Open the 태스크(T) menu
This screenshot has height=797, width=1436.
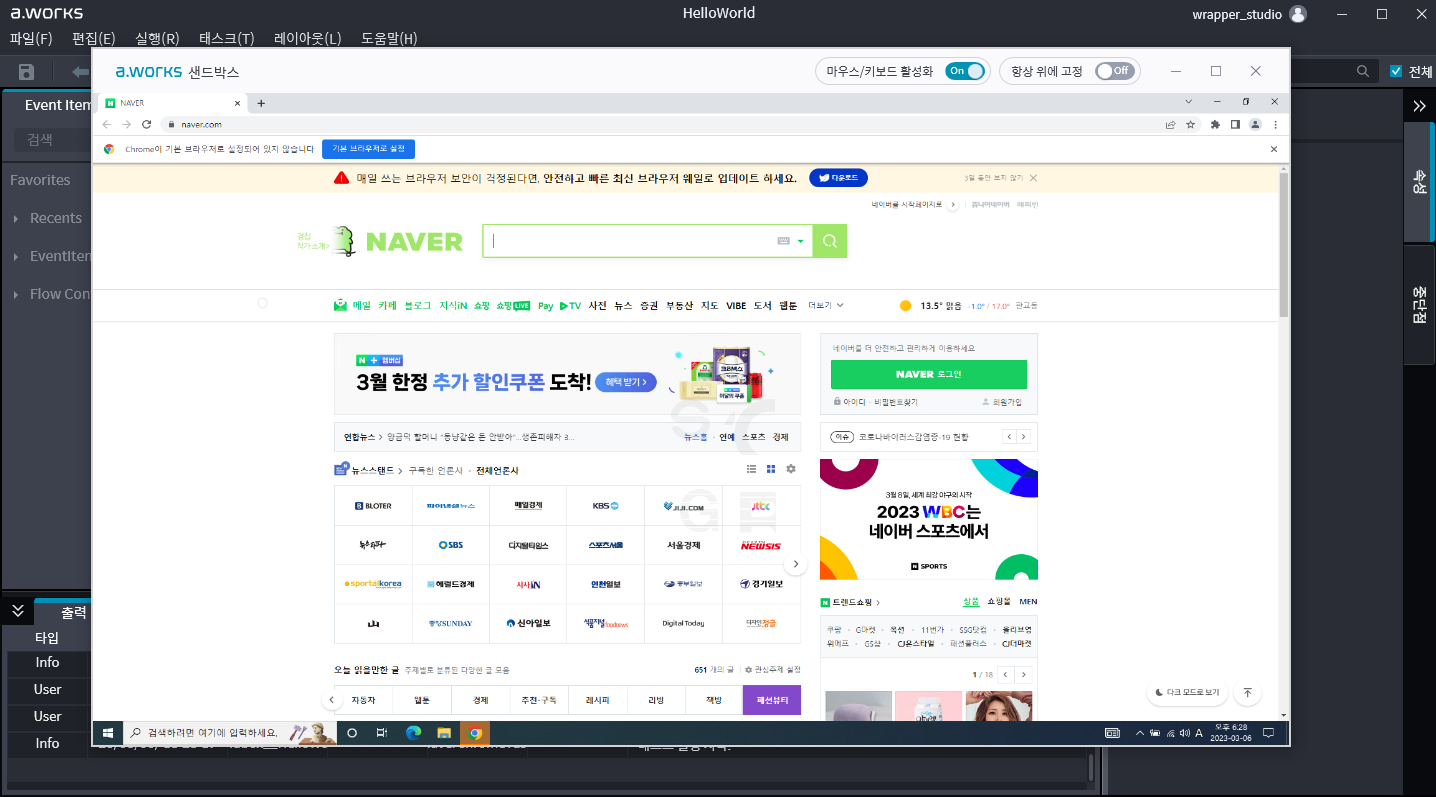(x=227, y=38)
